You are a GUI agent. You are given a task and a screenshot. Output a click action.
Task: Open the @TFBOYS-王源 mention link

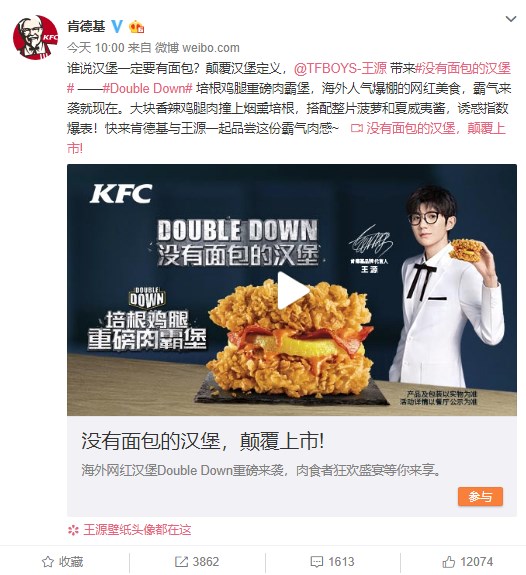pos(340,69)
